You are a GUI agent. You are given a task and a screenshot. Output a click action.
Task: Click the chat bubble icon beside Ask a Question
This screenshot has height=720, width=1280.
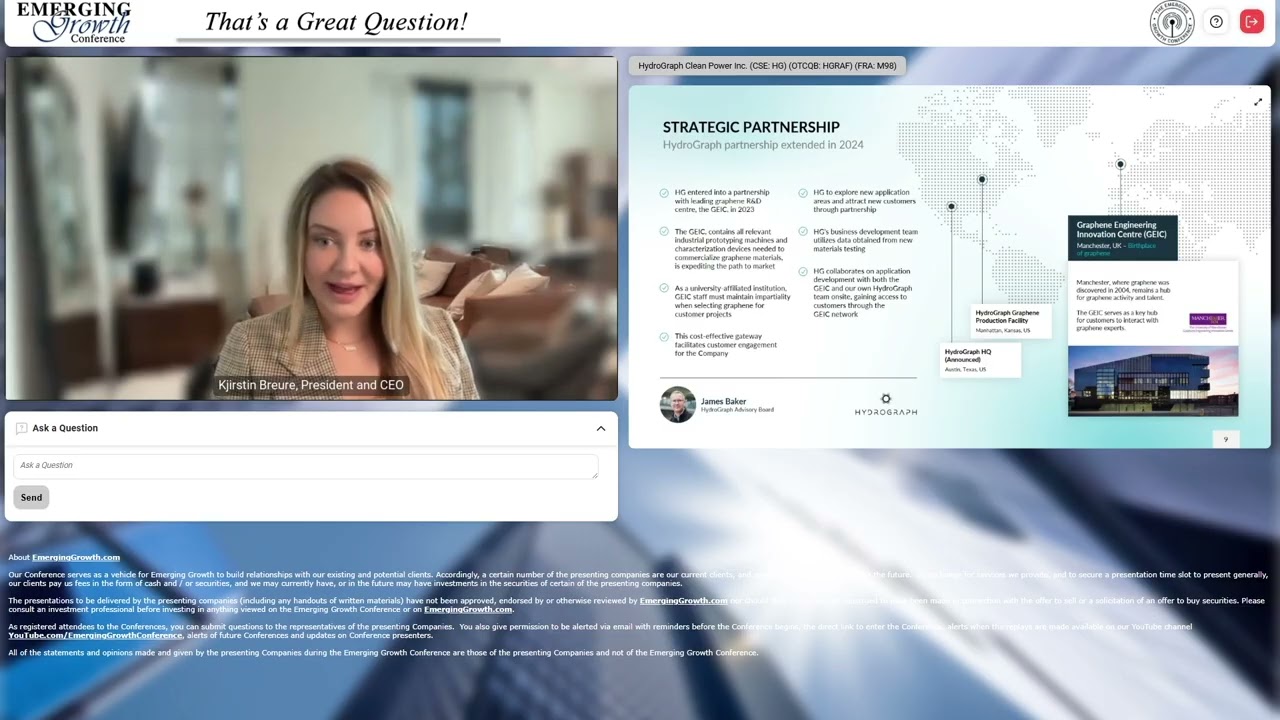[21, 428]
